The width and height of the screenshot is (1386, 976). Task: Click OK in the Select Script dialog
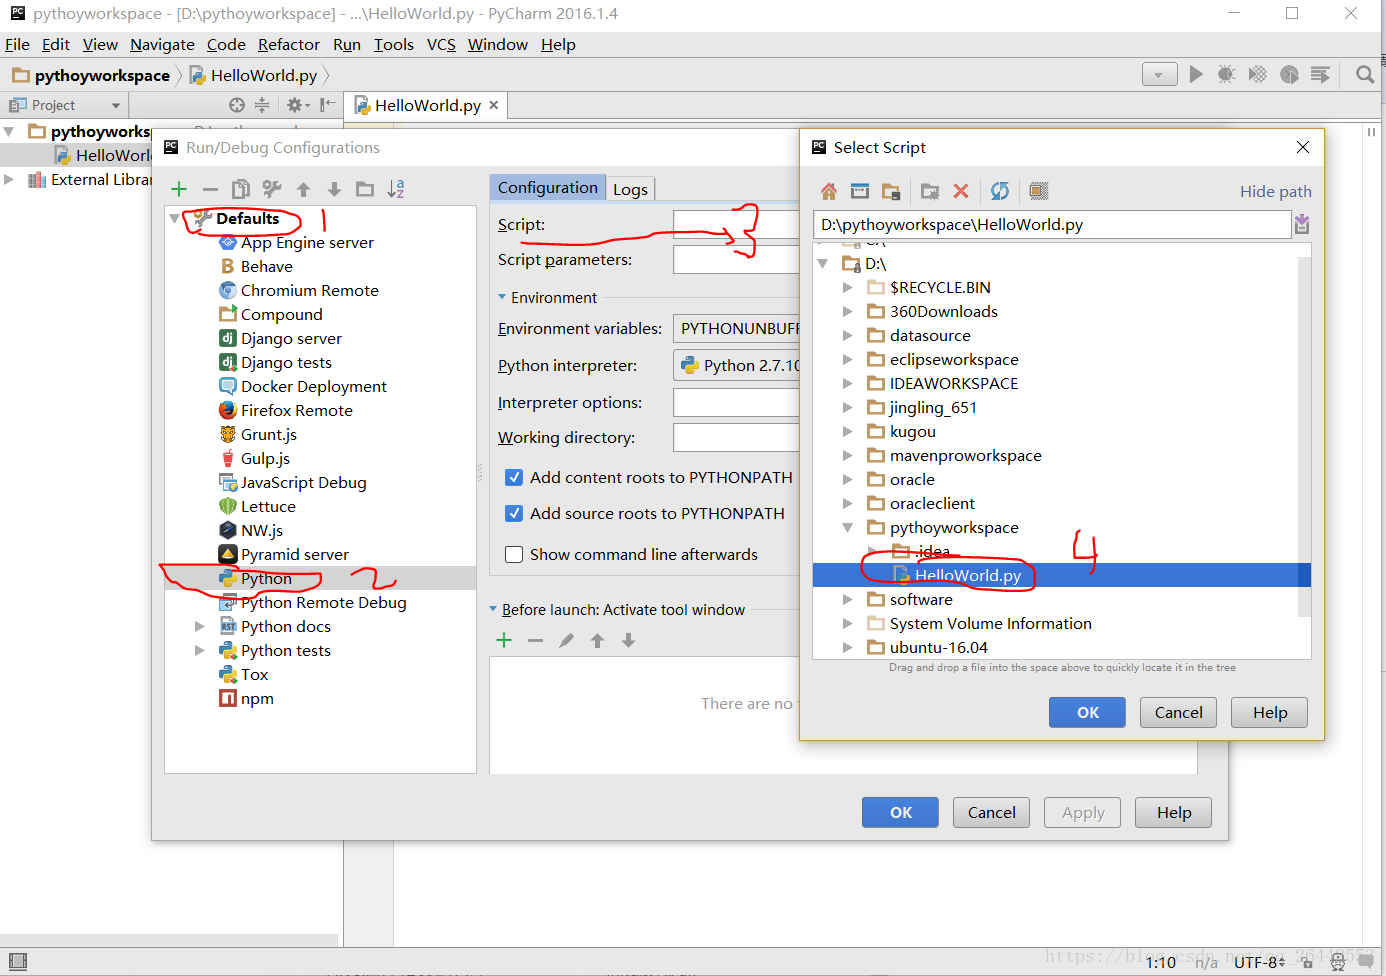coord(1087,713)
